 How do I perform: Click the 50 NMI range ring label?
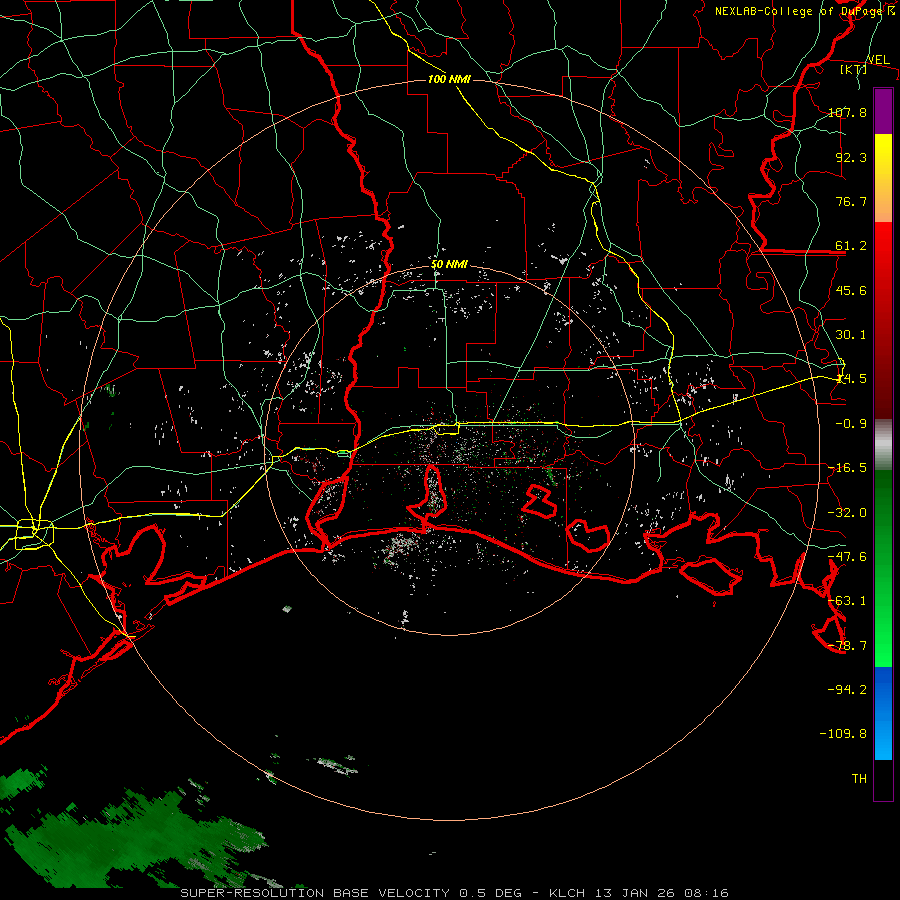pos(449,264)
